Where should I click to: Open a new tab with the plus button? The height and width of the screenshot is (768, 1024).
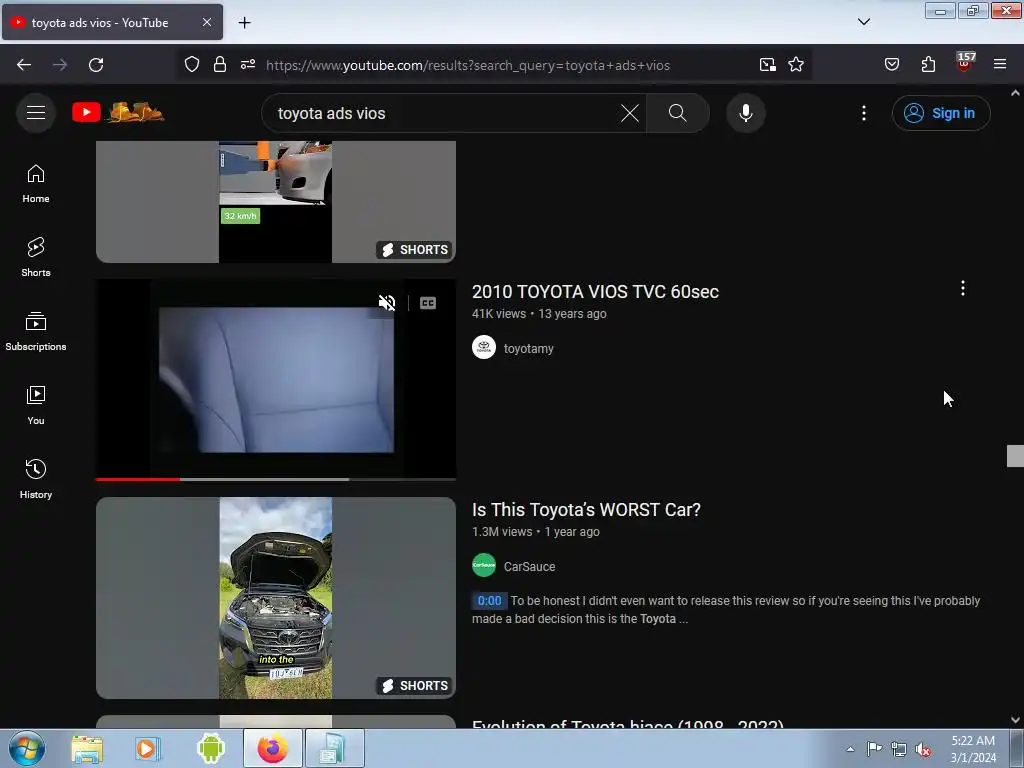(244, 23)
